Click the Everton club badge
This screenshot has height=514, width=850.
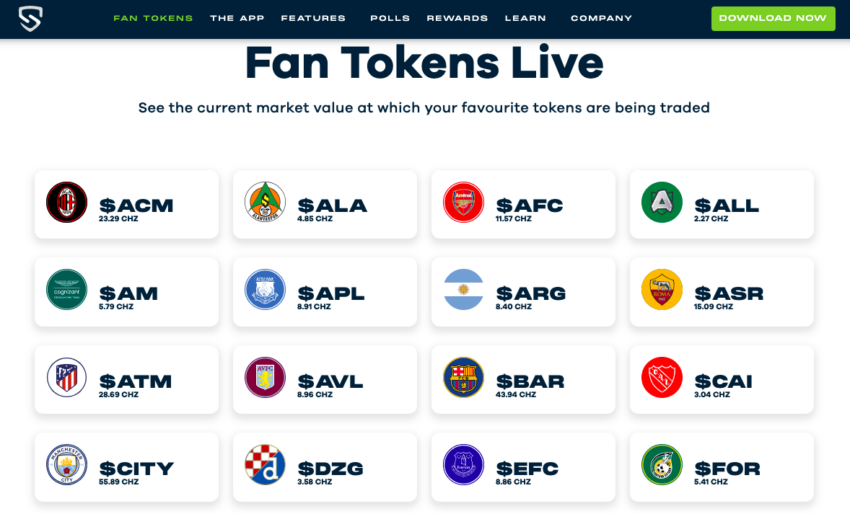coord(463,465)
